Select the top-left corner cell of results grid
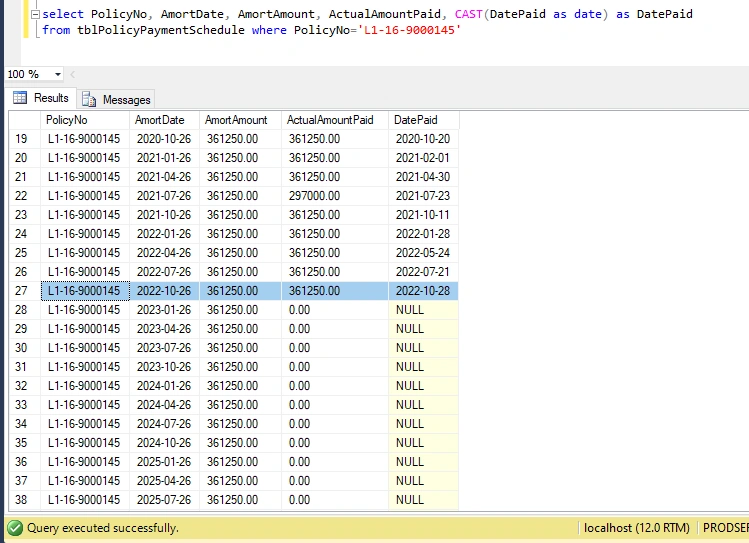Screen dimensions: 749x543 (x=25, y=120)
